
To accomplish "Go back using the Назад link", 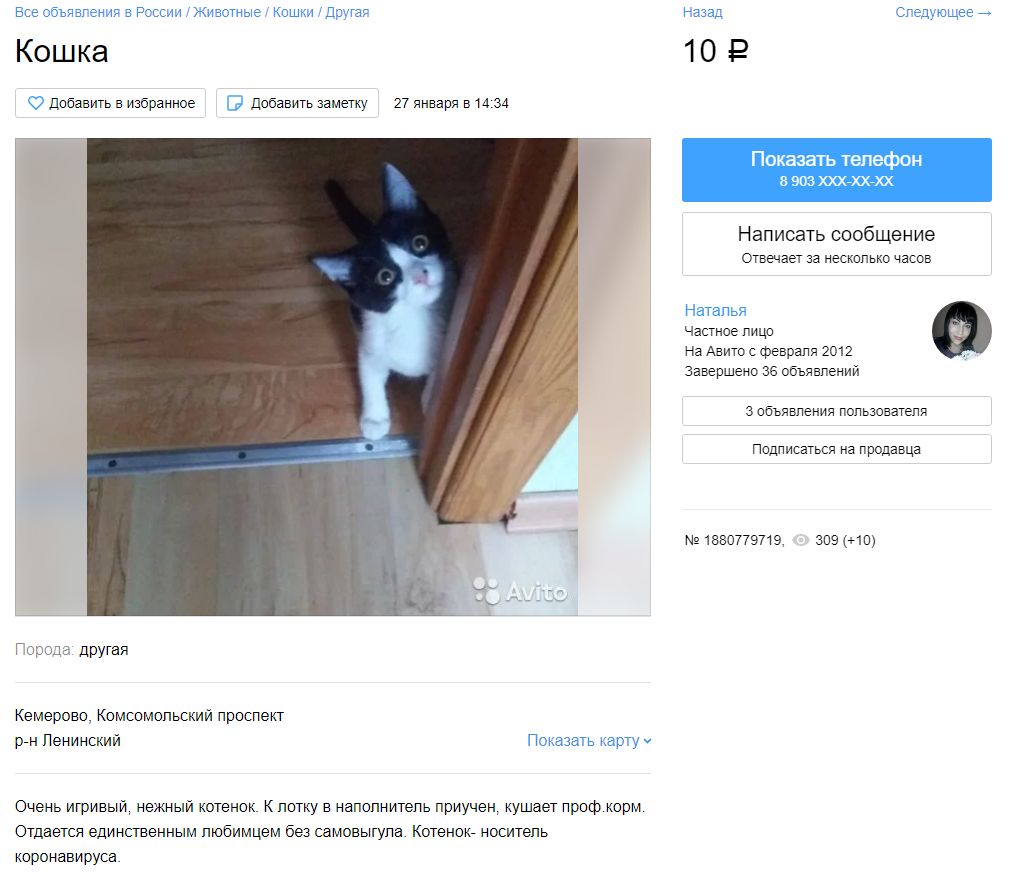I will point(702,12).
